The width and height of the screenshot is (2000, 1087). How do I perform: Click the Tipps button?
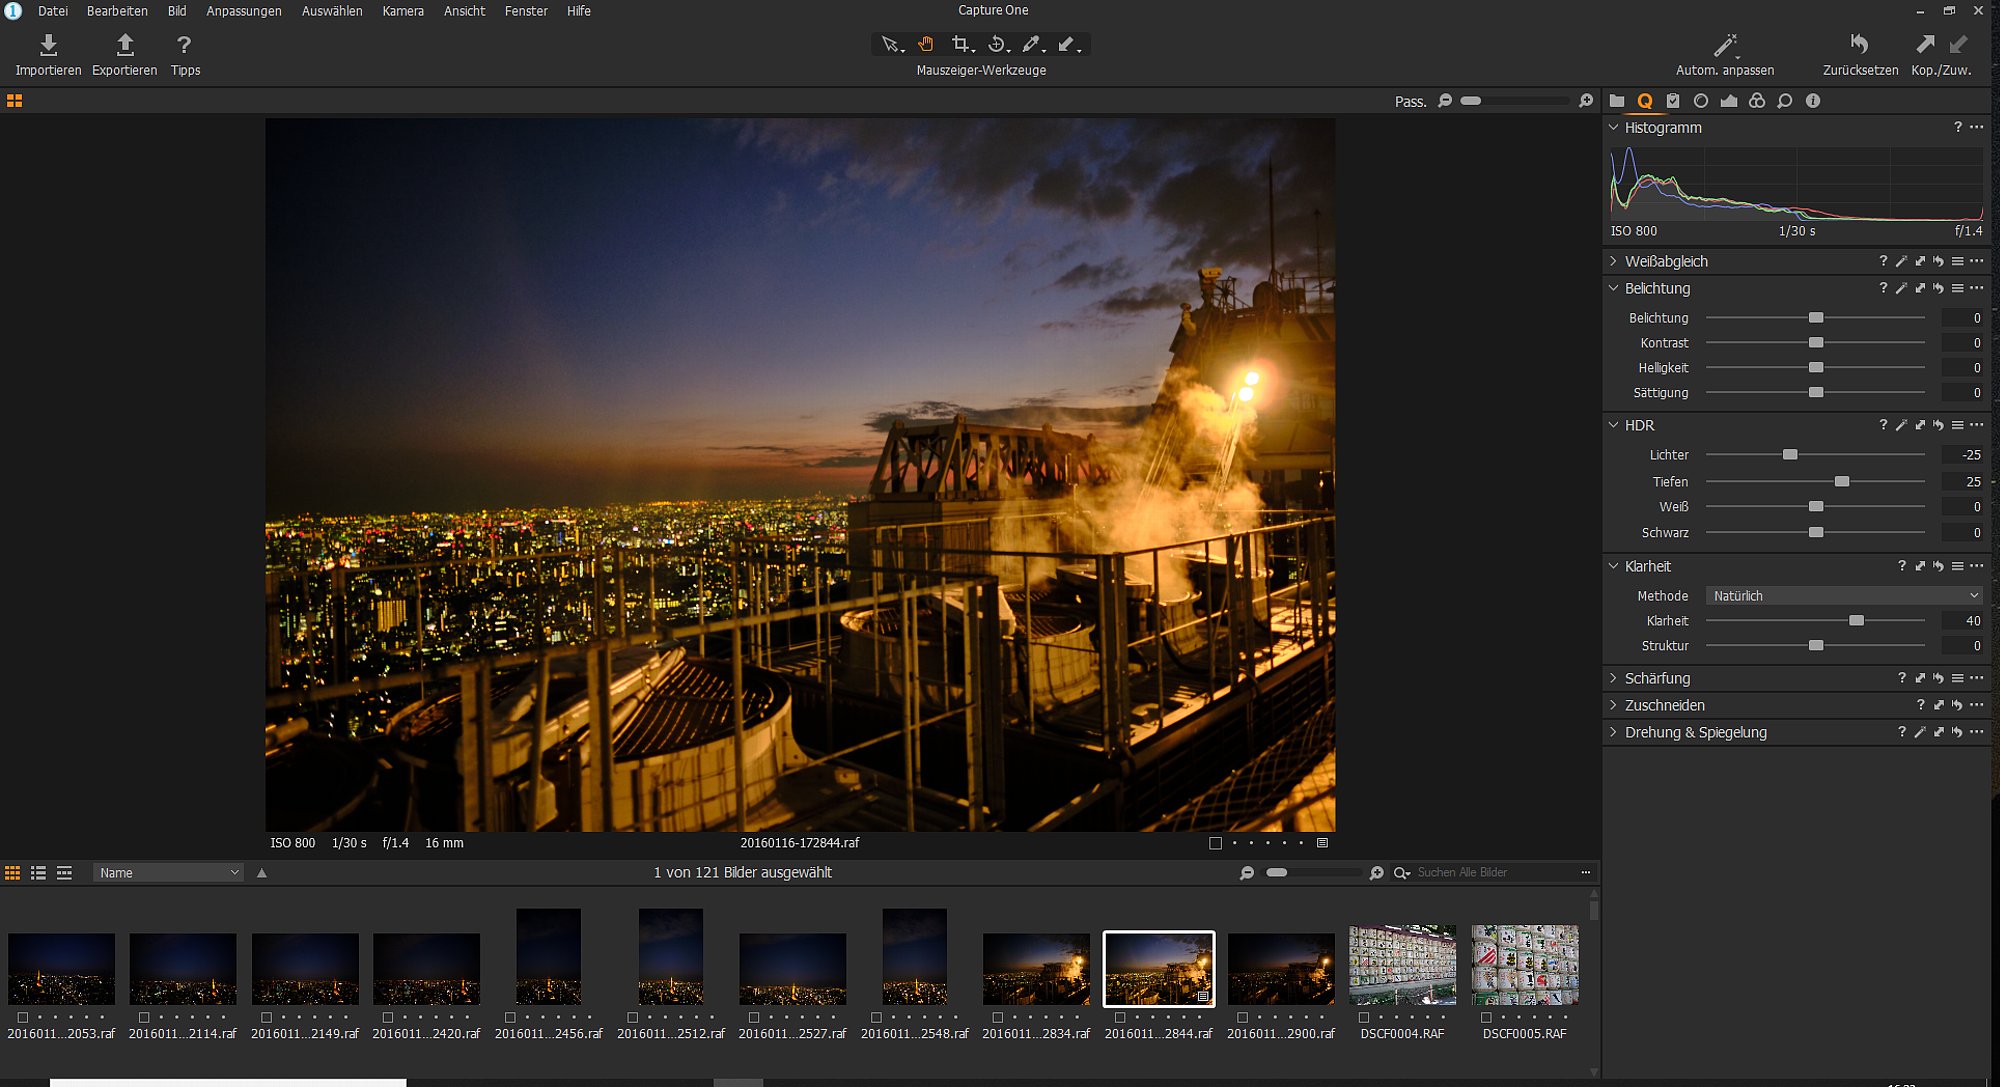click(x=185, y=54)
